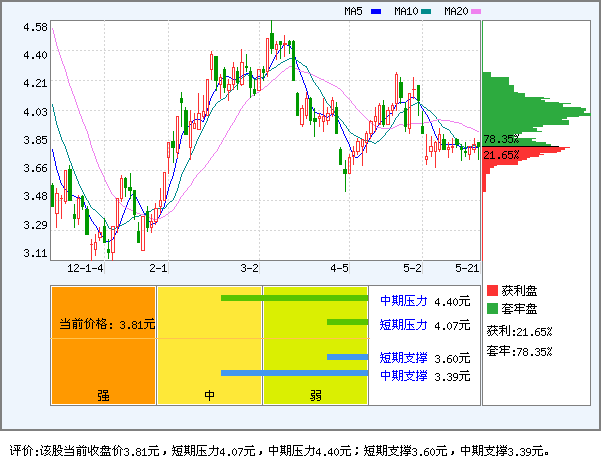Click the 78.35% label on chip distribution
The image size is (601, 456).
coord(501,139)
